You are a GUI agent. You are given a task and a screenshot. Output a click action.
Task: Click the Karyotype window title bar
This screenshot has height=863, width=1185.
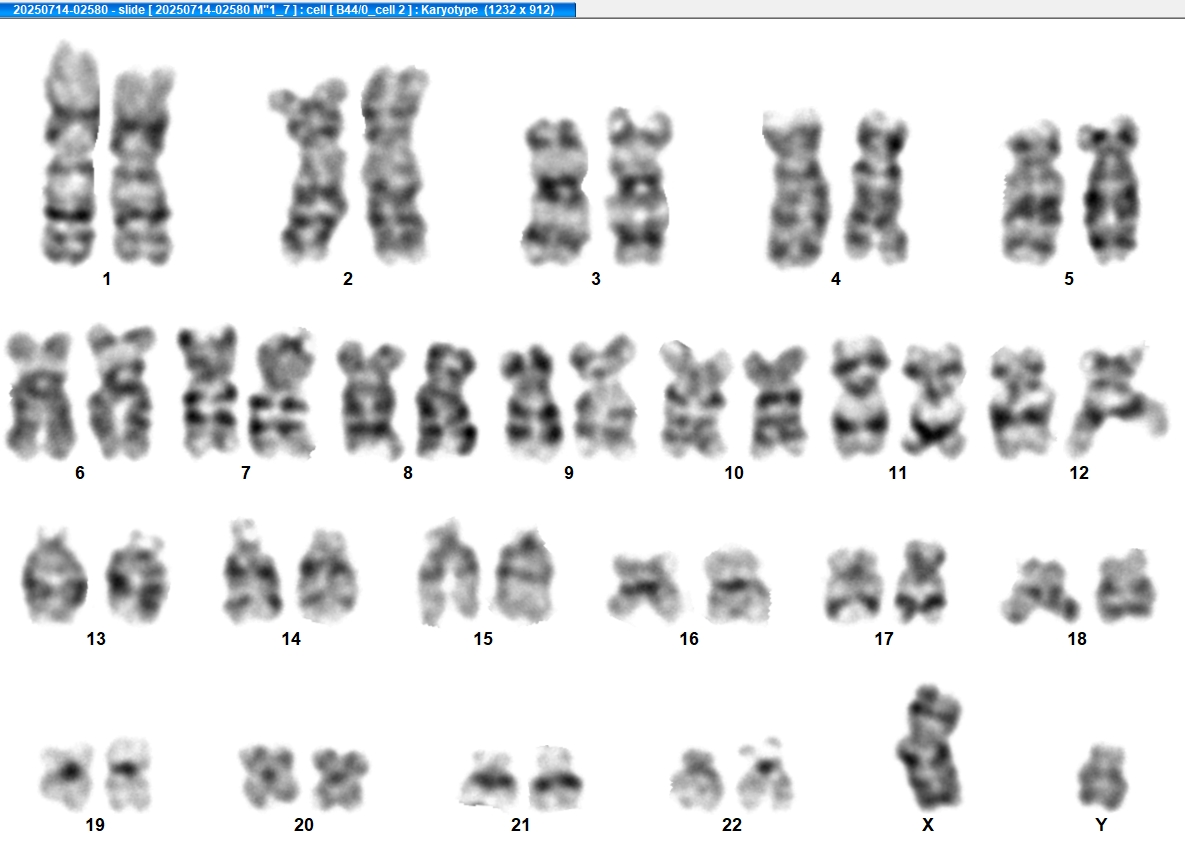288,9
